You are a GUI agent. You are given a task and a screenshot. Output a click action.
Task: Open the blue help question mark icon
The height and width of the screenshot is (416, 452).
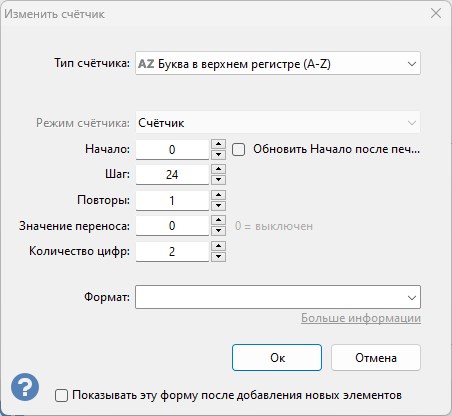tap(25, 387)
